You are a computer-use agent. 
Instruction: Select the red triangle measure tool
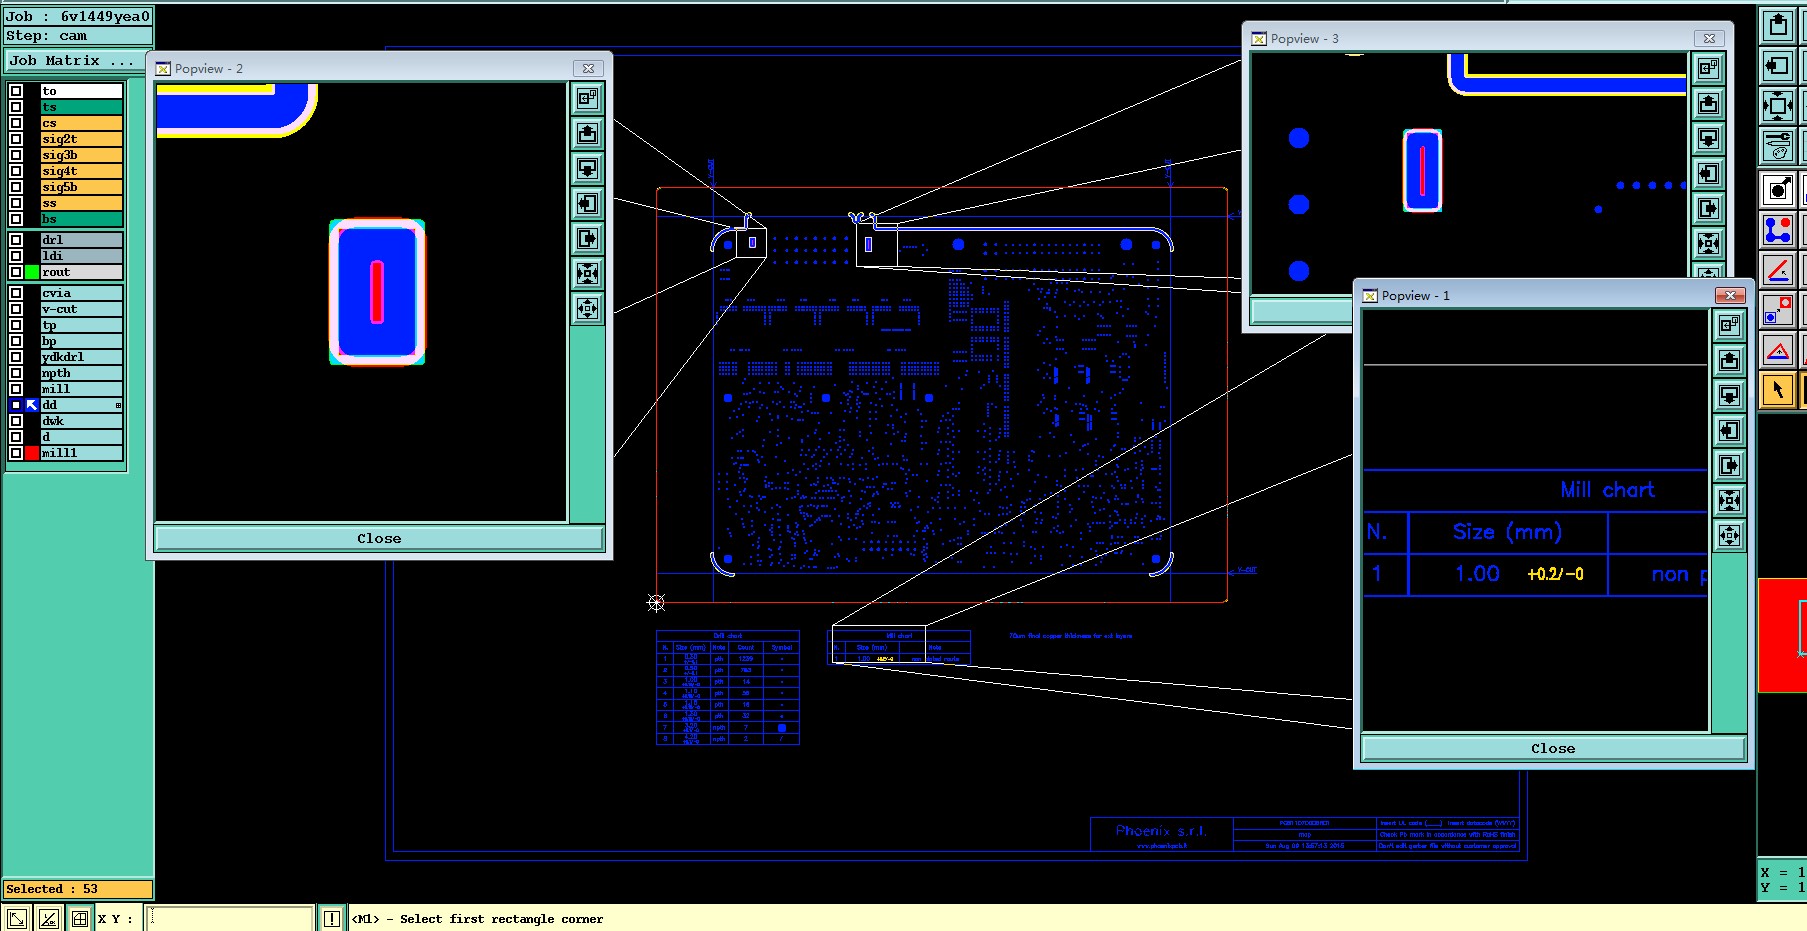point(1778,350)
